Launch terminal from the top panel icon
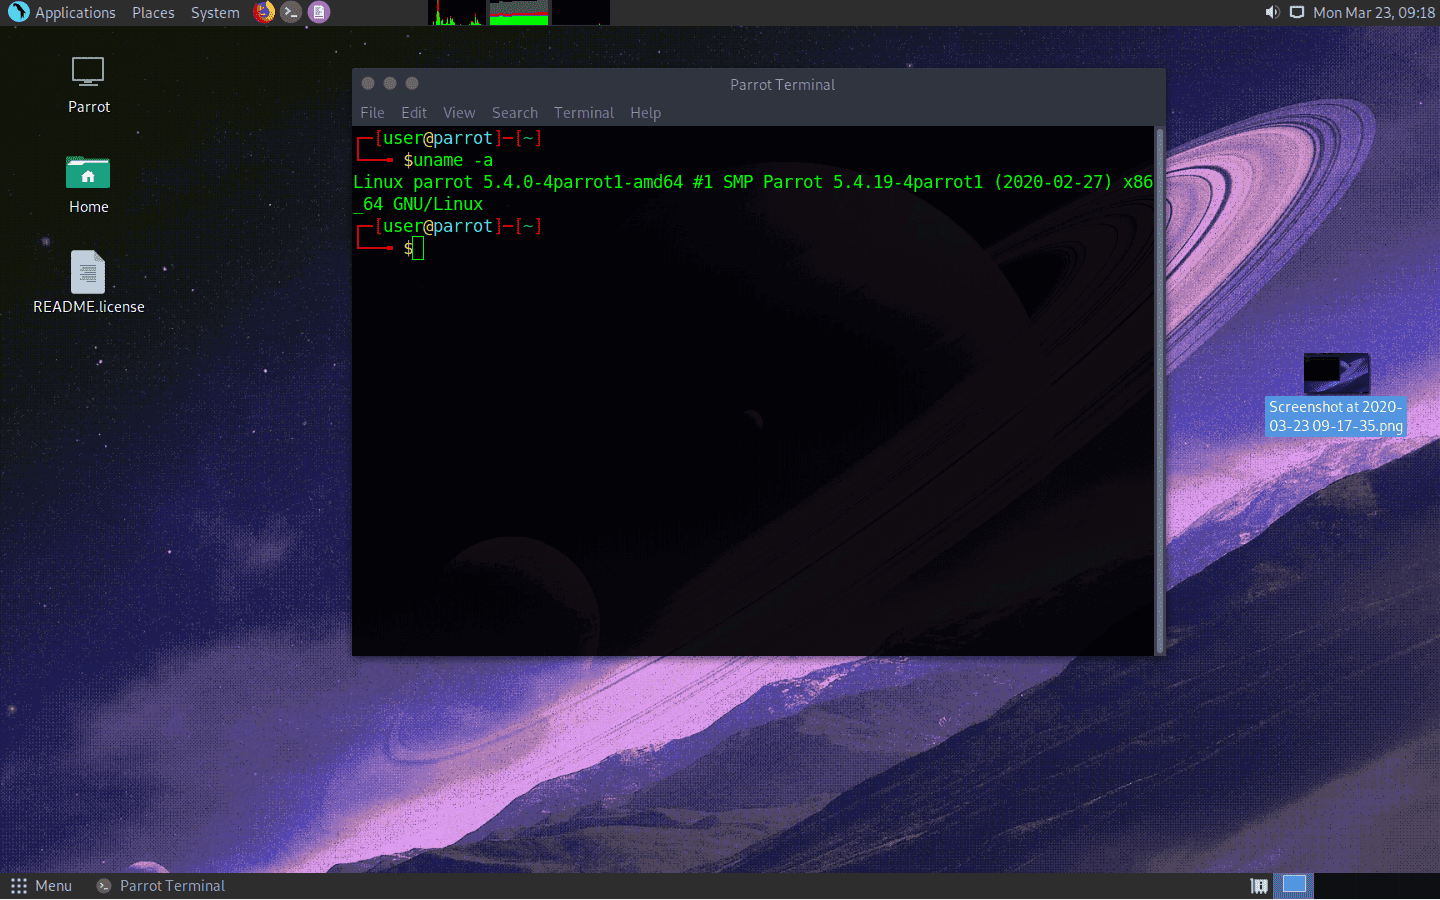 tap(291, 12)
